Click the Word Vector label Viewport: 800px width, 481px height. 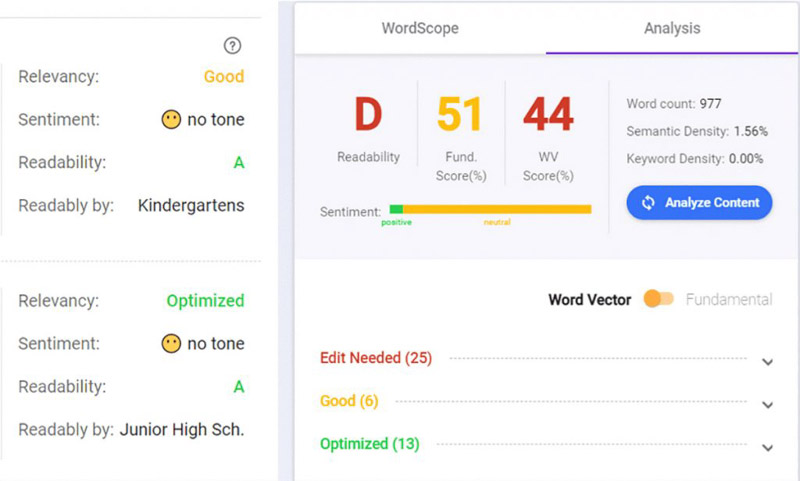590,299
